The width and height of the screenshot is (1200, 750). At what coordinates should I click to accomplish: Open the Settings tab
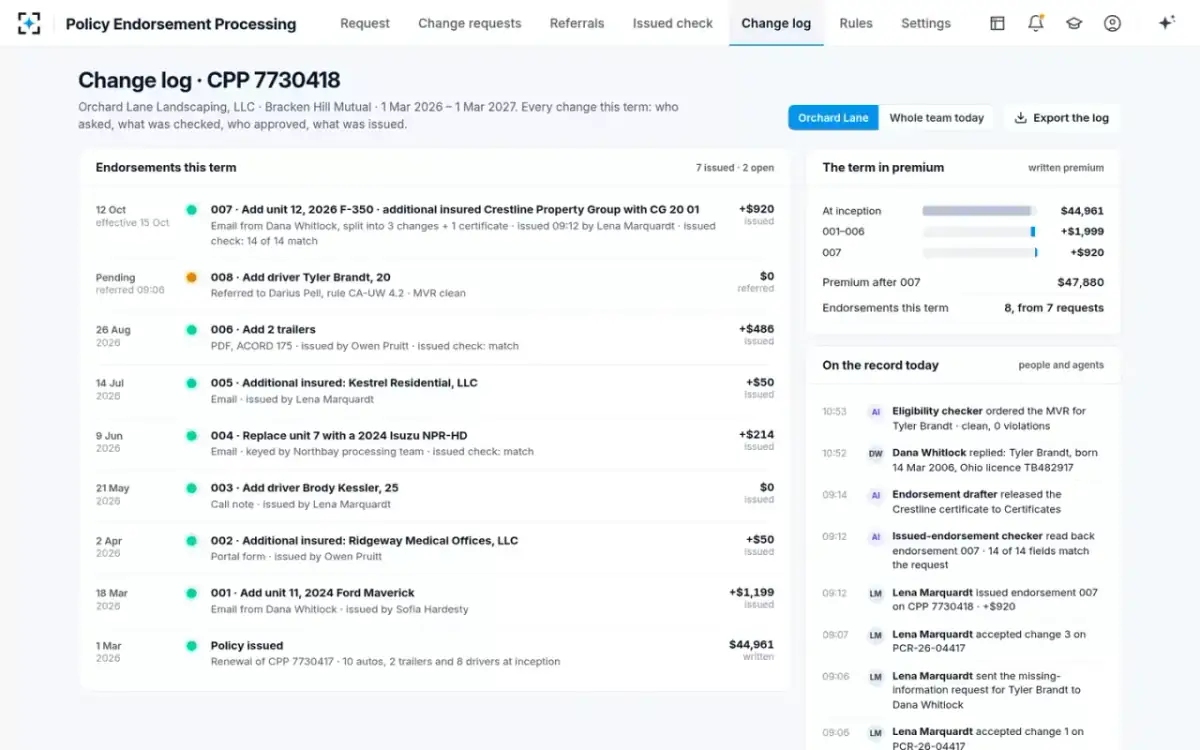pos(926,23)
